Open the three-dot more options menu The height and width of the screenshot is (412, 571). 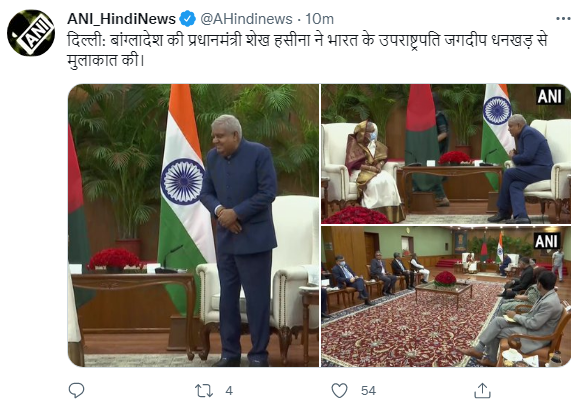pyautogui.click(x=563, y=19)
